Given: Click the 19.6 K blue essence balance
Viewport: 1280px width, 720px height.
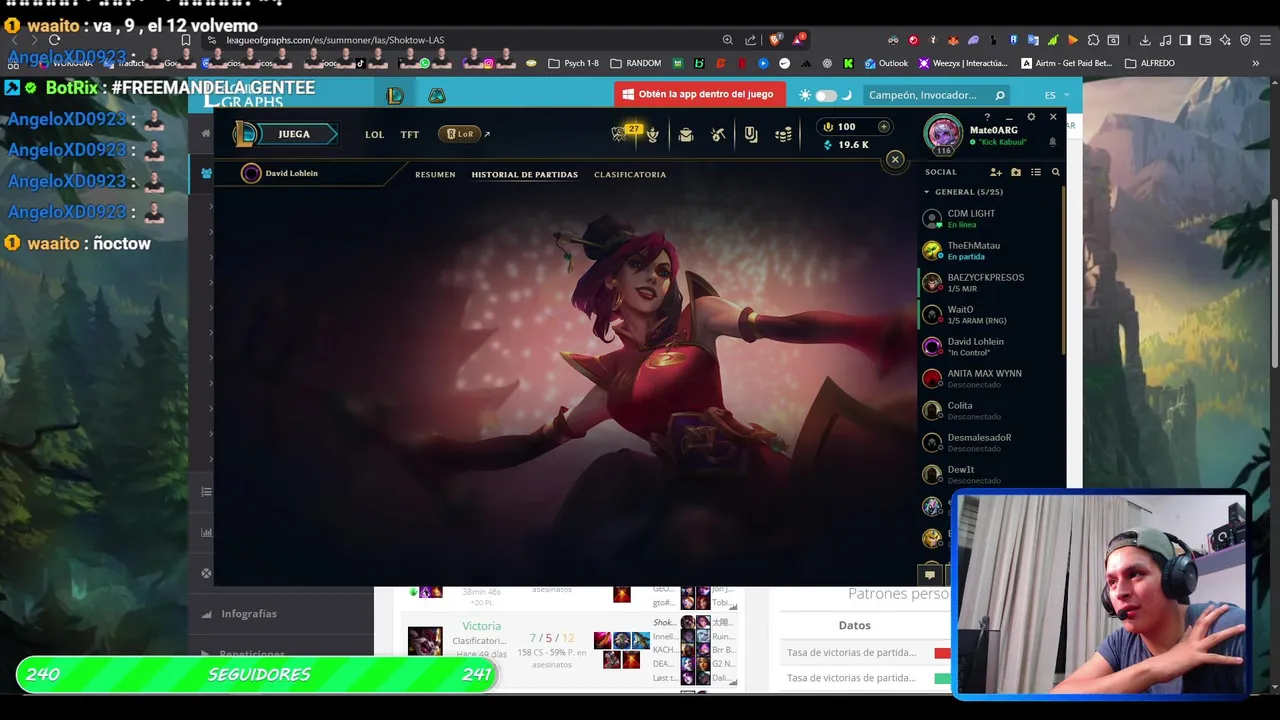Looking at the screenshot, I should [x=846, y=145].
